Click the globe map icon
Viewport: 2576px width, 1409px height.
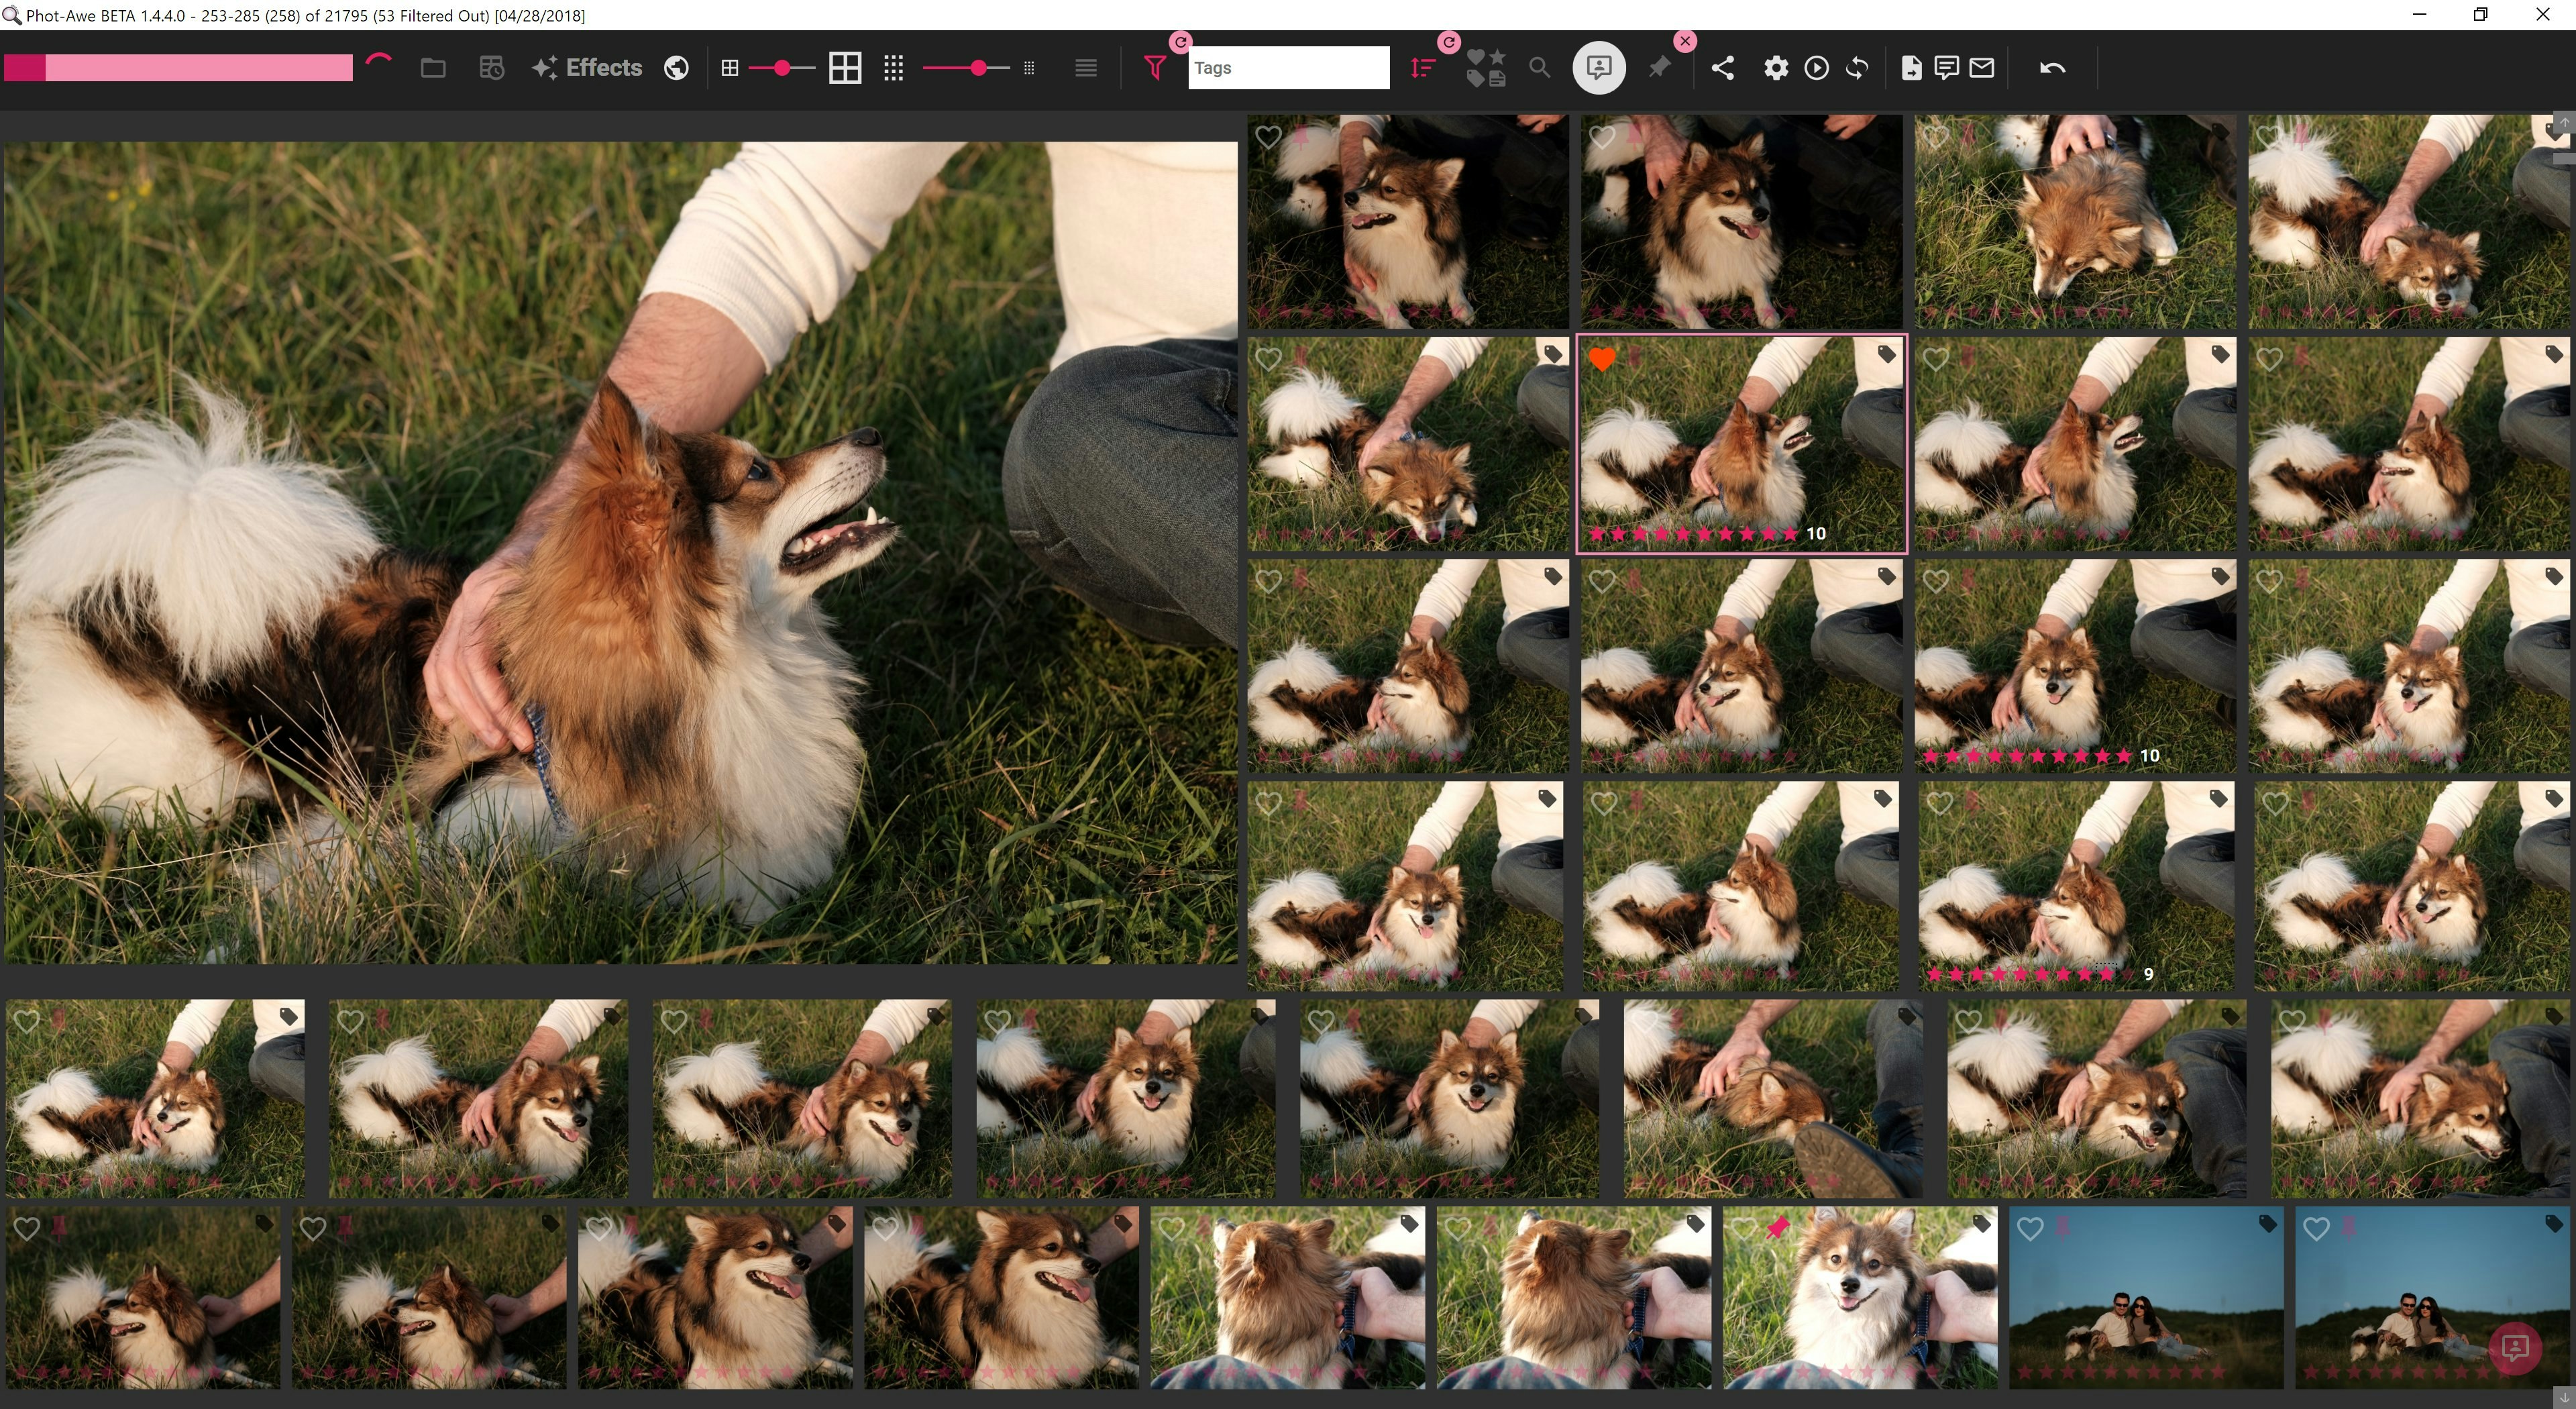676,68
